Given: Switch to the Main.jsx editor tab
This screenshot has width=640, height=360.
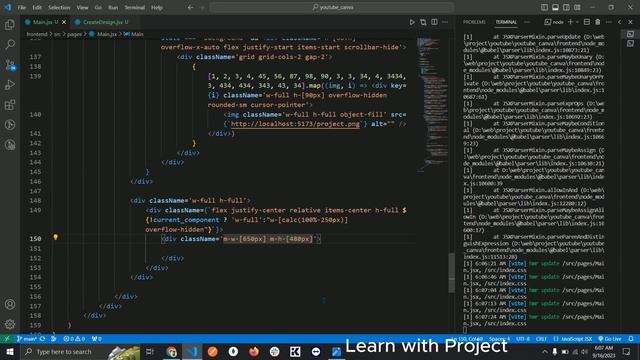Looking at the screenshot, I should coord(42,22).
